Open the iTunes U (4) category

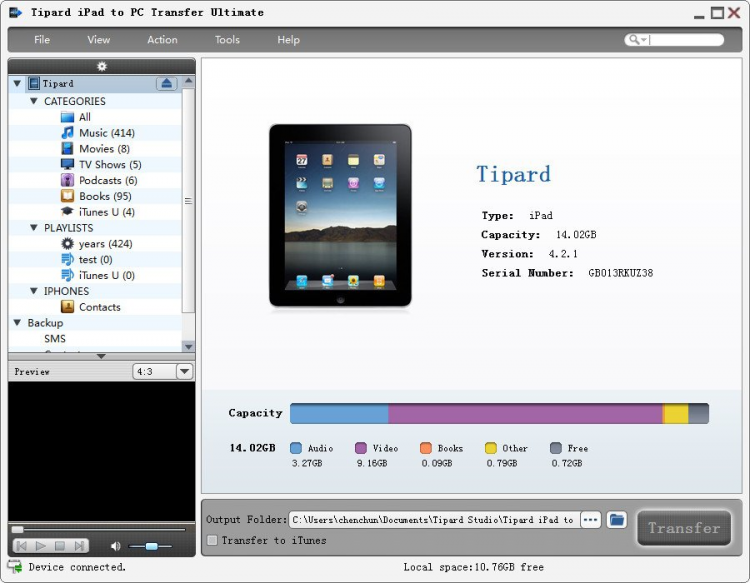coord(107,212)
